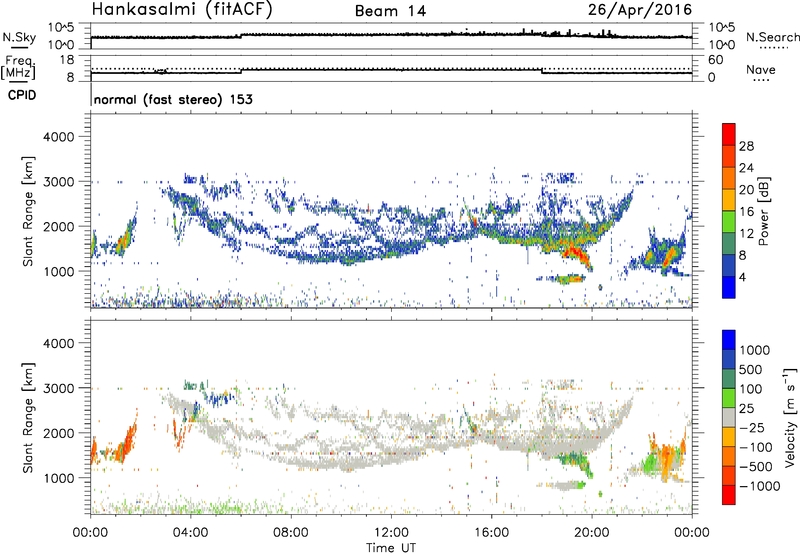Click the 16:00 time tick label

(491, 533)
